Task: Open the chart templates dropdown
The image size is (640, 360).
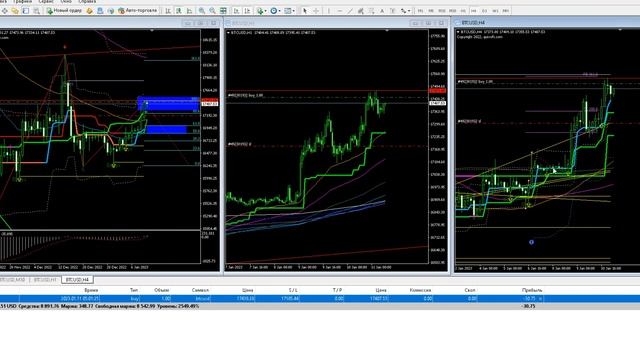Action: [x=289, y=11]
